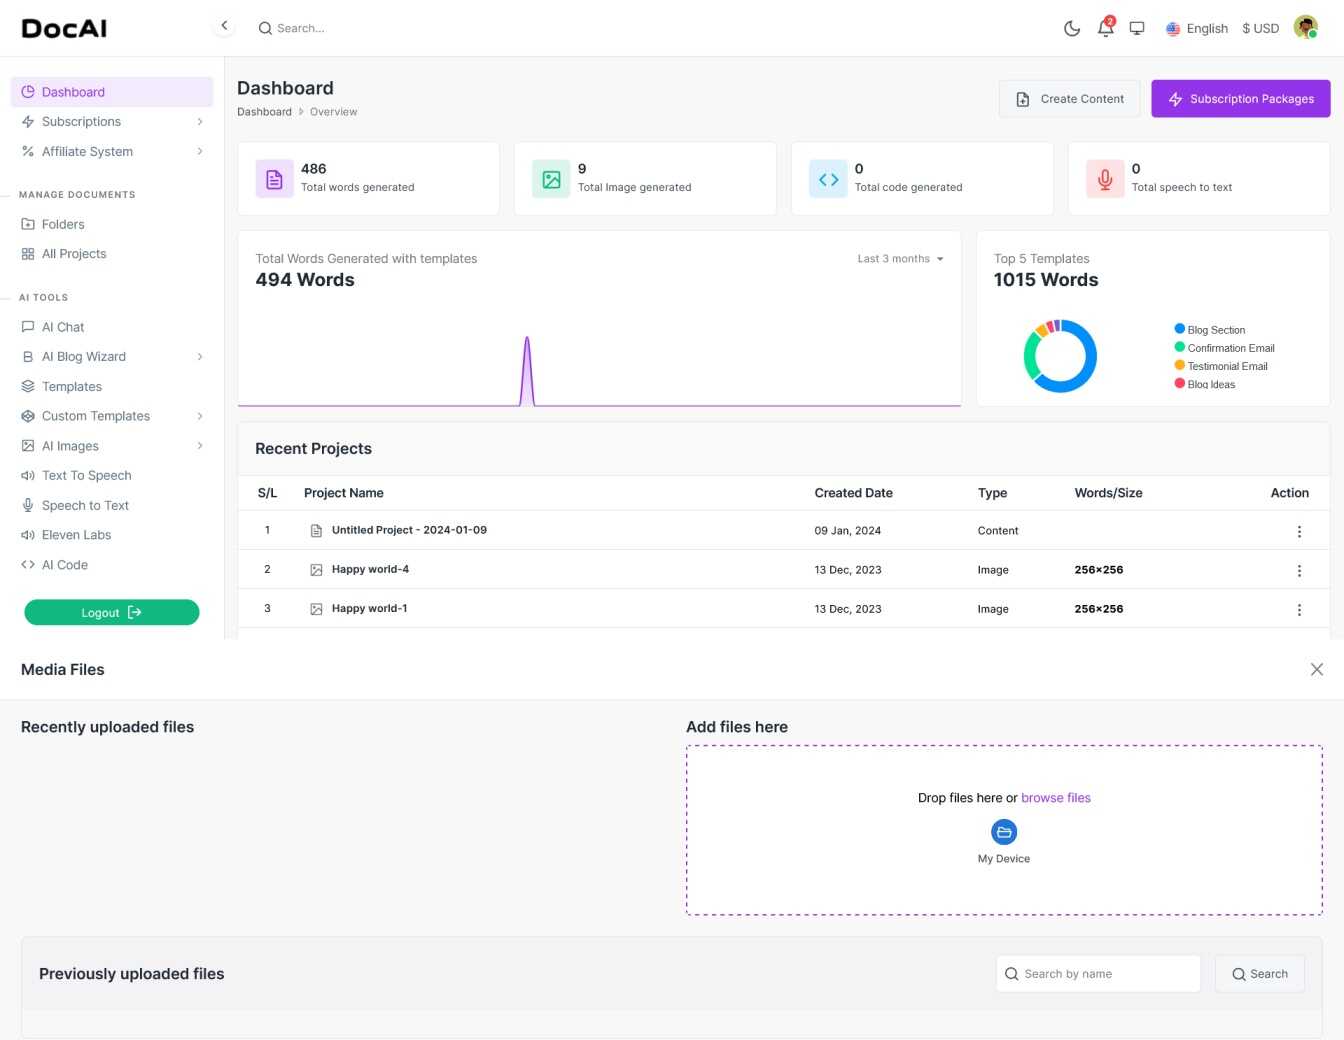The height and width of the screenshot is (1040, 1344).
Task: Select English language dropdown
Action: pyautogui.click(x=1197, y=28)
